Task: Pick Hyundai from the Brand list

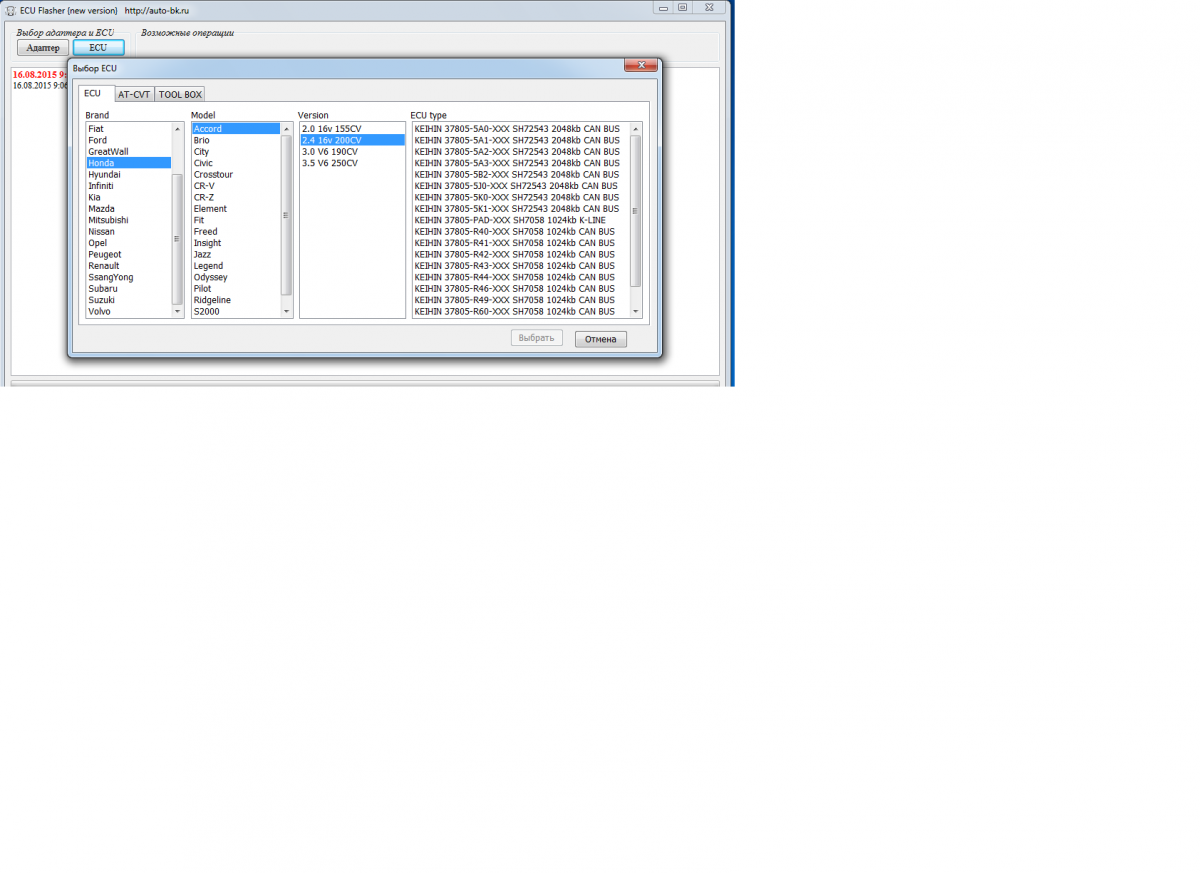Action: [x=128, y=175]
